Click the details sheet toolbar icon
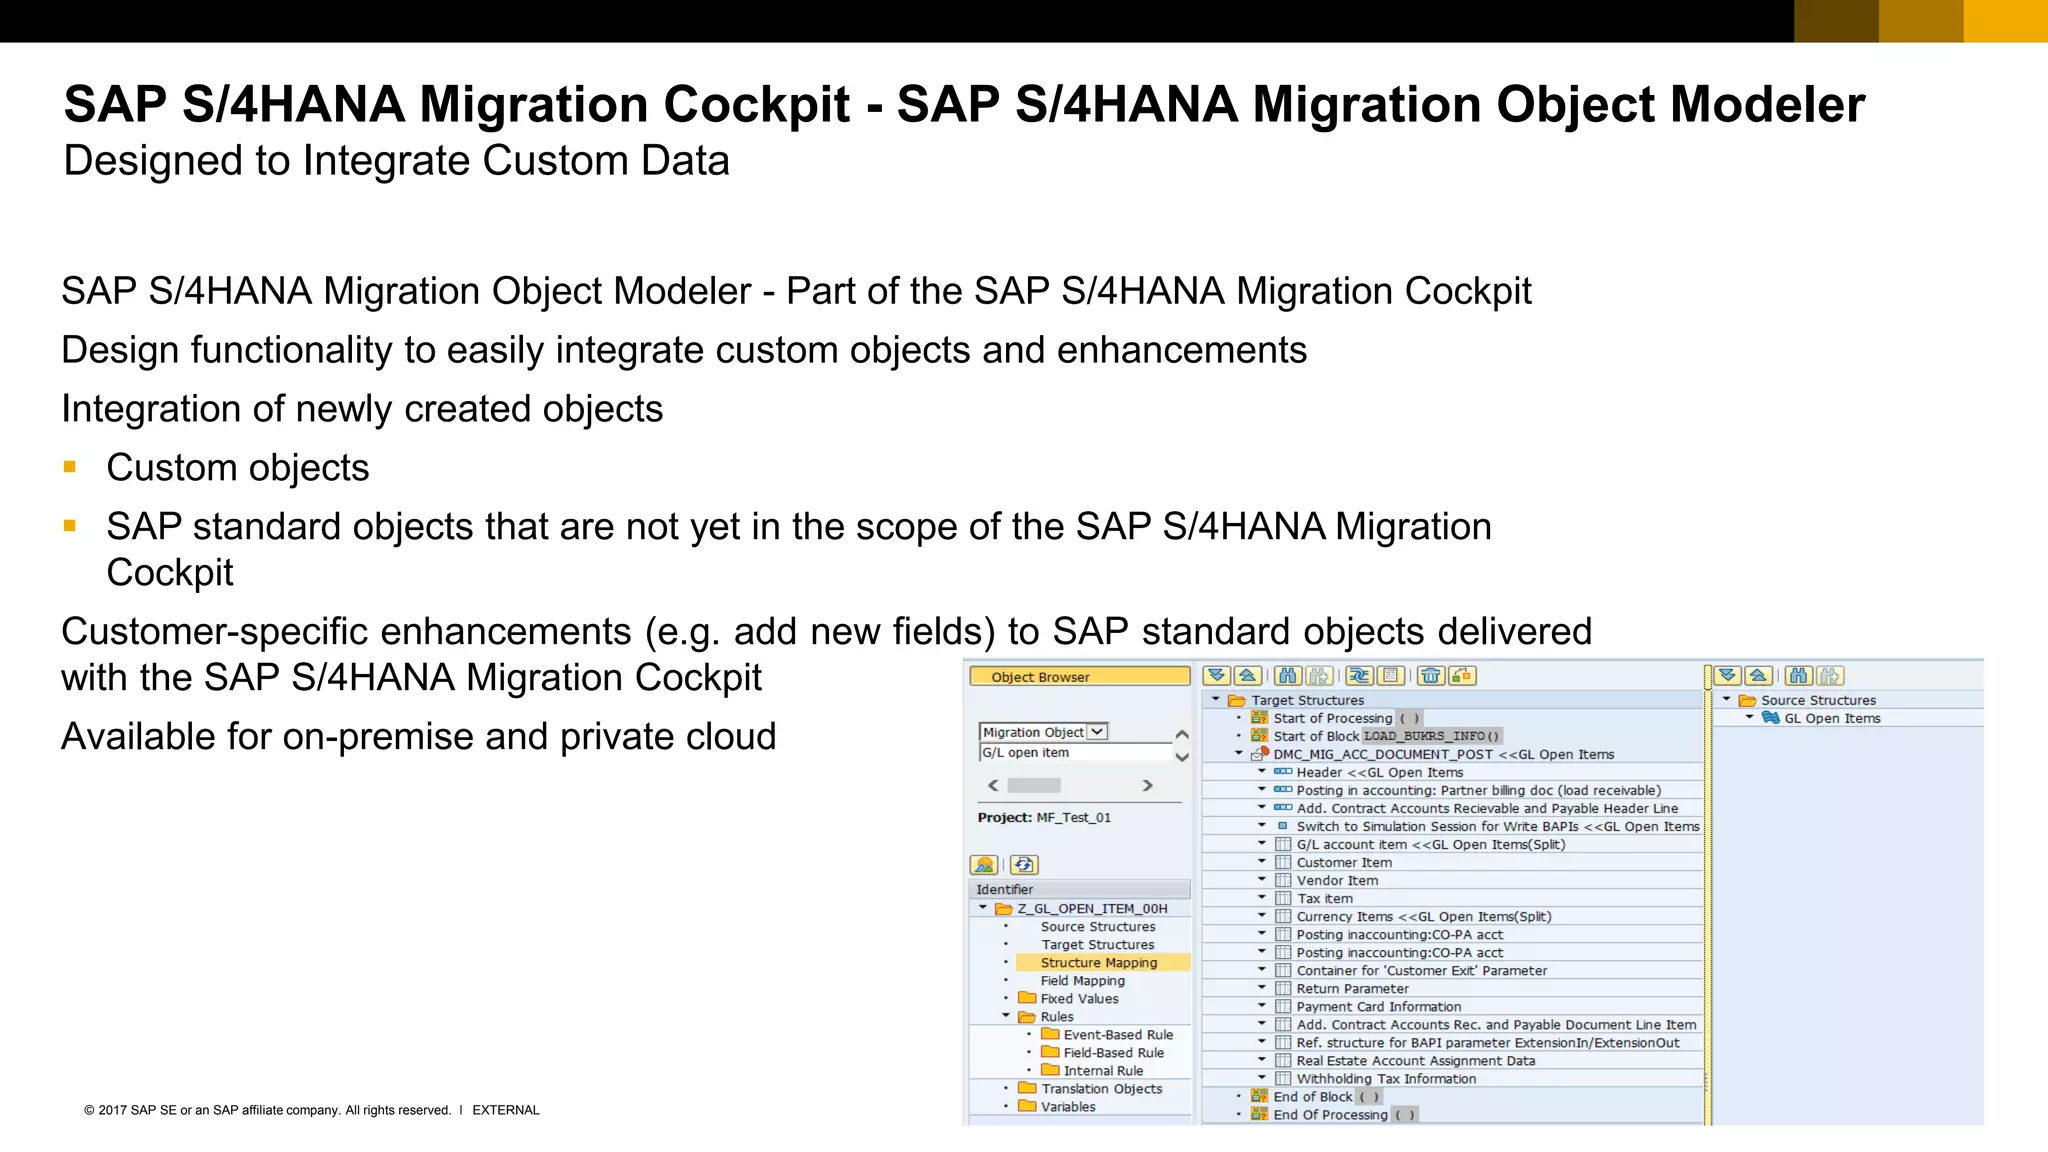 point(1391,676)
